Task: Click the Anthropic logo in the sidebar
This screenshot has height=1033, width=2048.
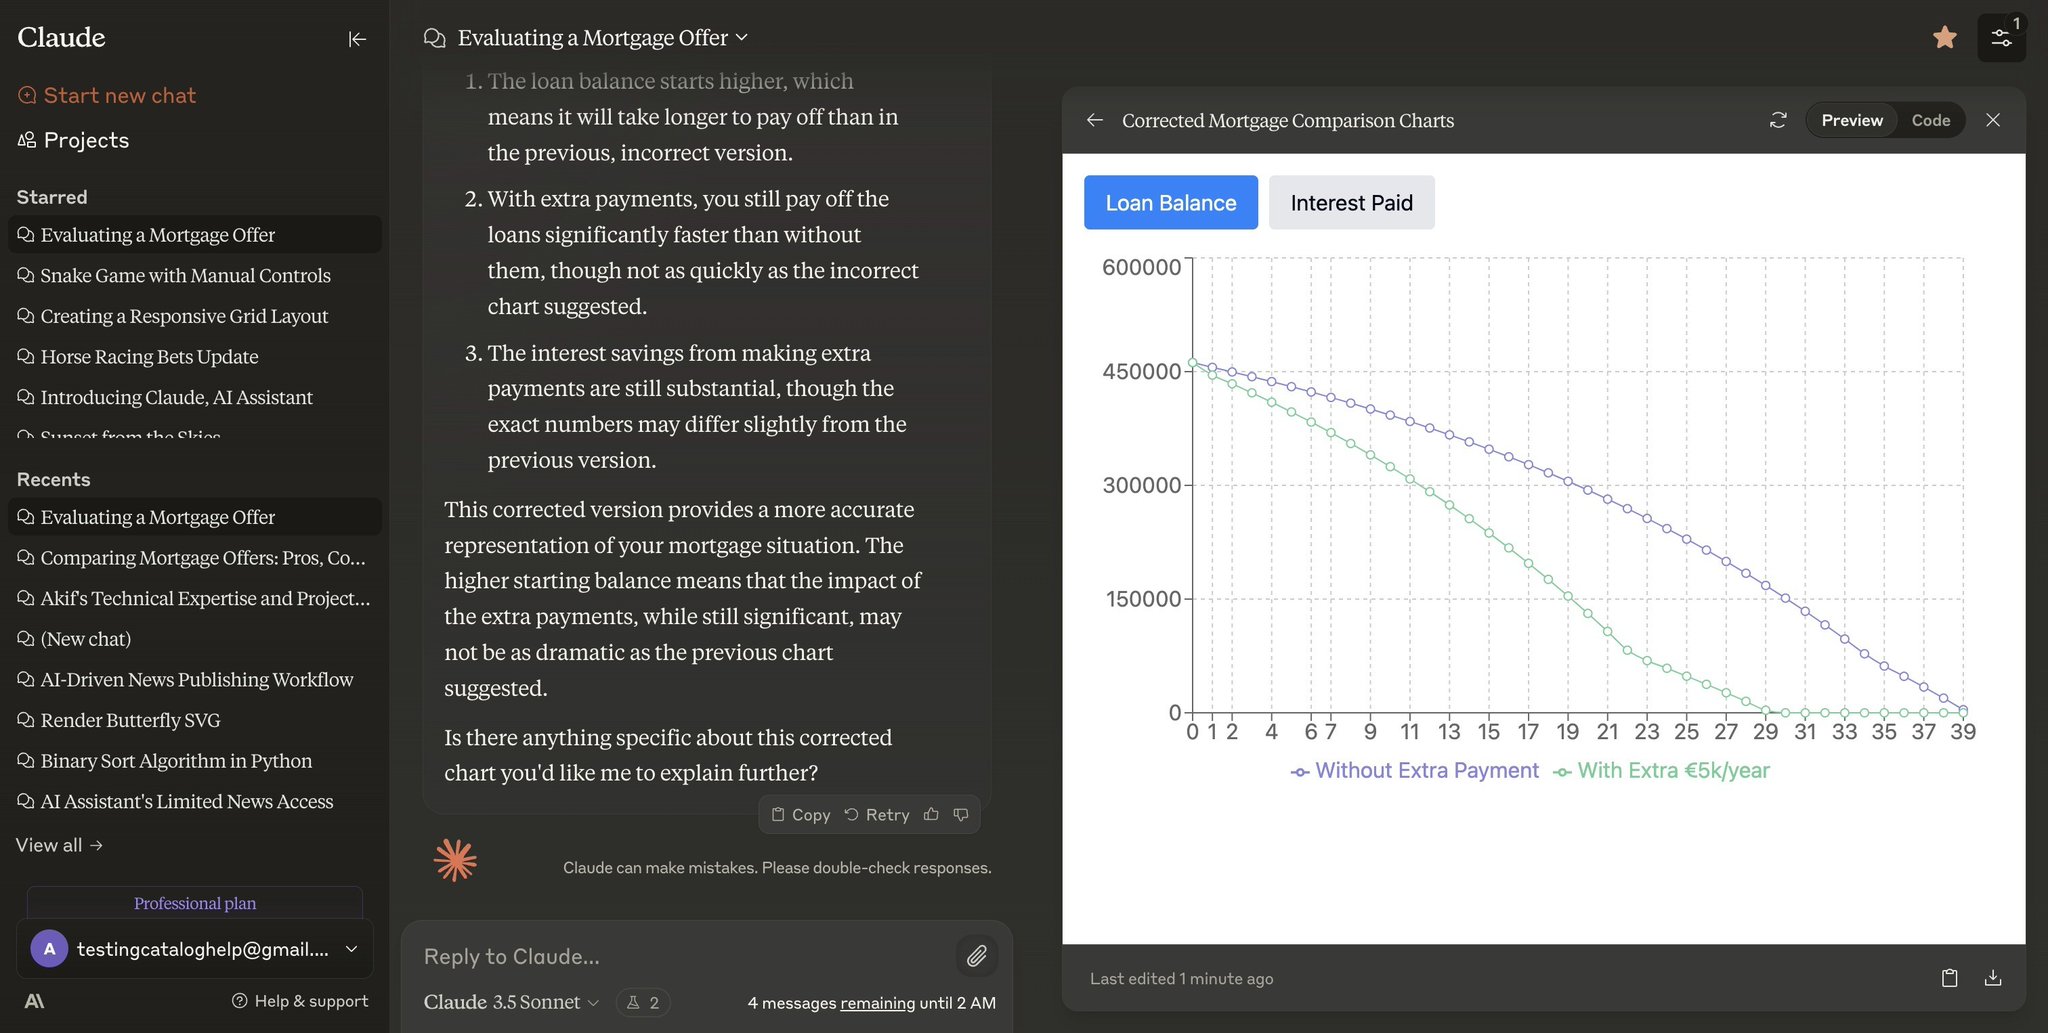Action: 34,1001
